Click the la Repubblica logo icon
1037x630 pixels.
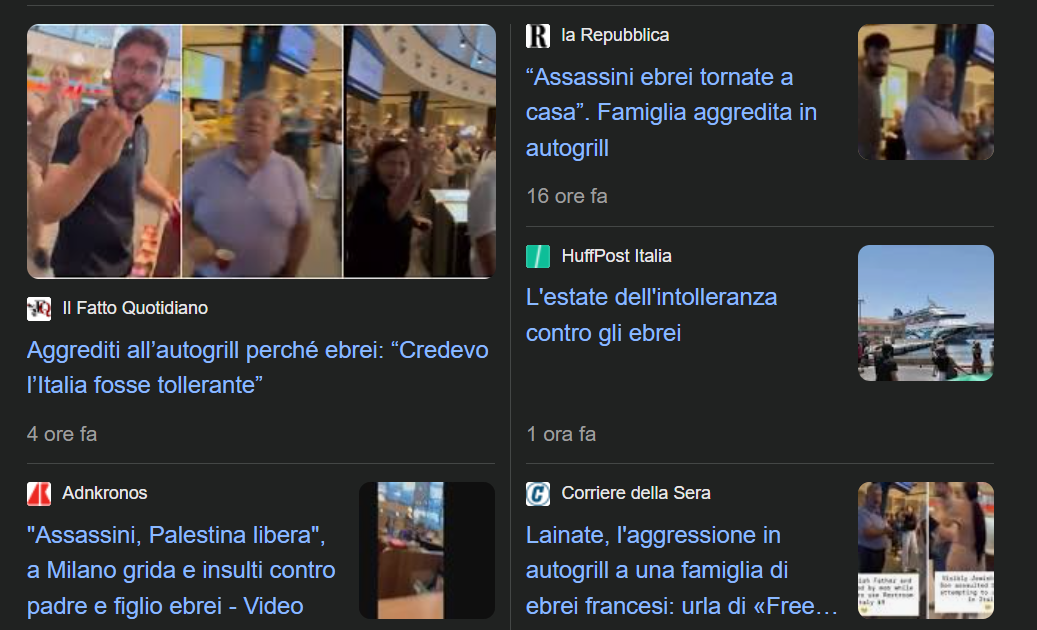click(x=538, y=36)
